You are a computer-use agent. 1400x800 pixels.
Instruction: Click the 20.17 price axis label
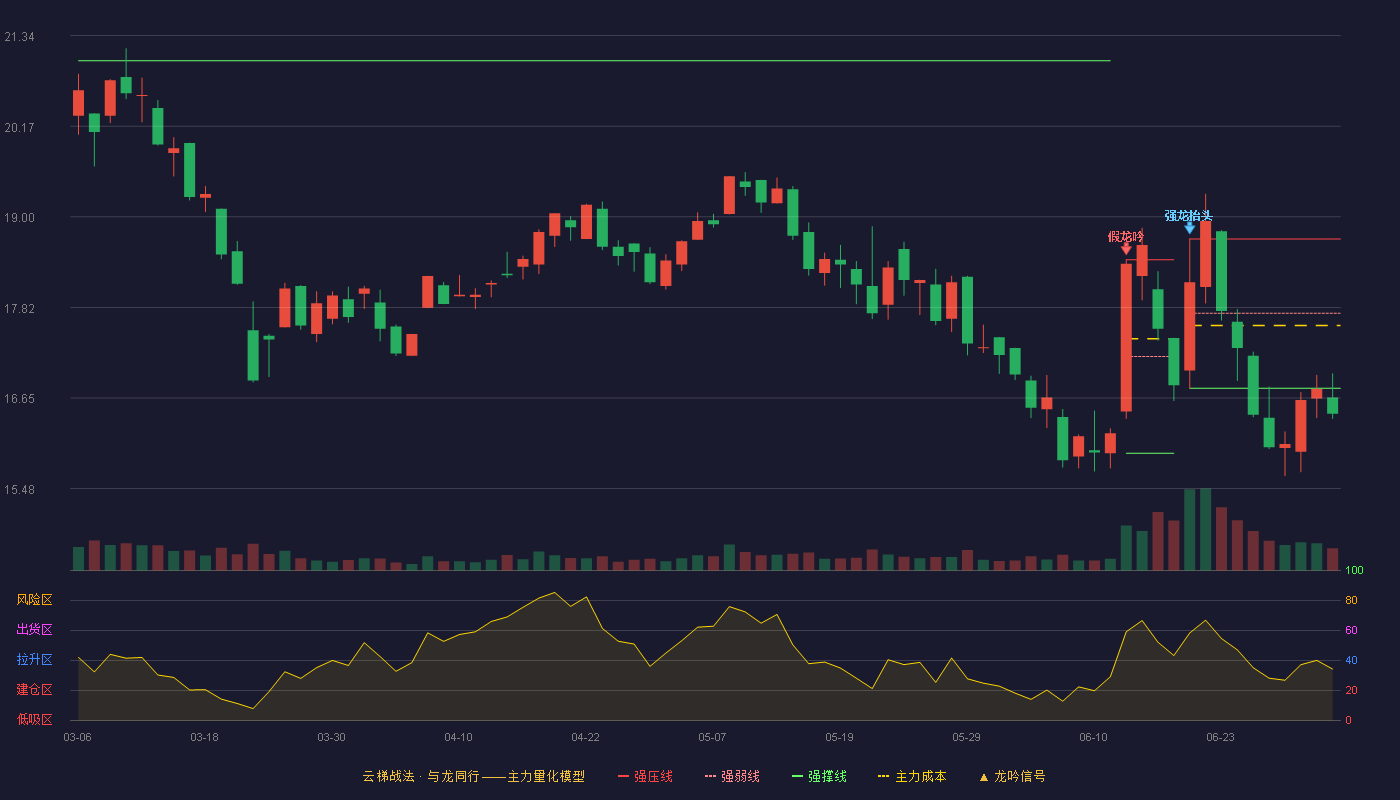point(19,127)
